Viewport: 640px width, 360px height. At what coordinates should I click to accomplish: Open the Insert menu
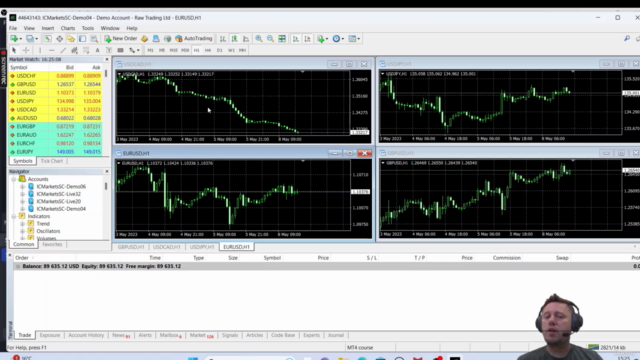48,28
